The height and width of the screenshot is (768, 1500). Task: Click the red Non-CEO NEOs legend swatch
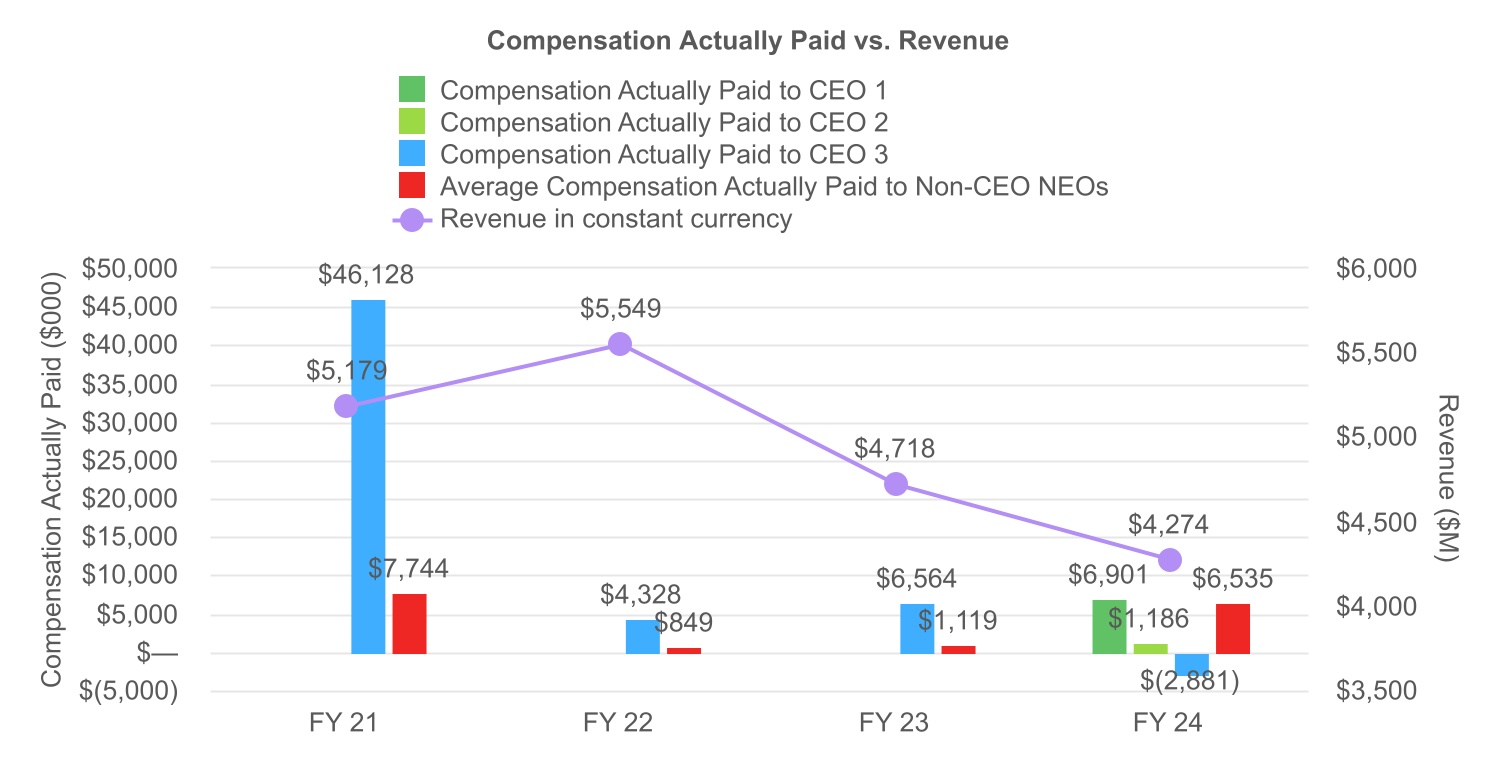point(412,186)
